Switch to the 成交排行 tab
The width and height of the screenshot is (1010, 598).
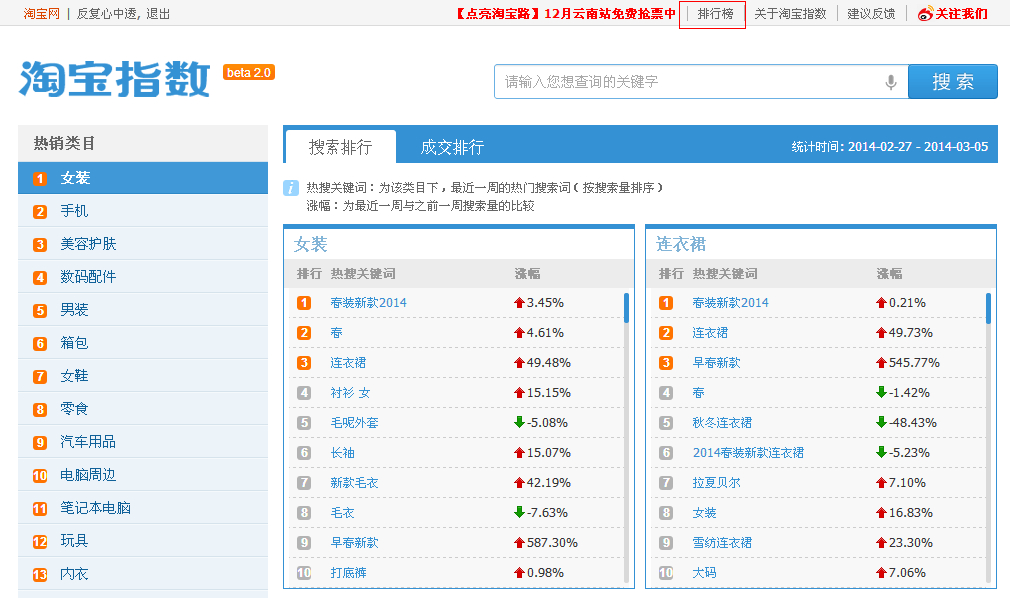tap(452, 148)
